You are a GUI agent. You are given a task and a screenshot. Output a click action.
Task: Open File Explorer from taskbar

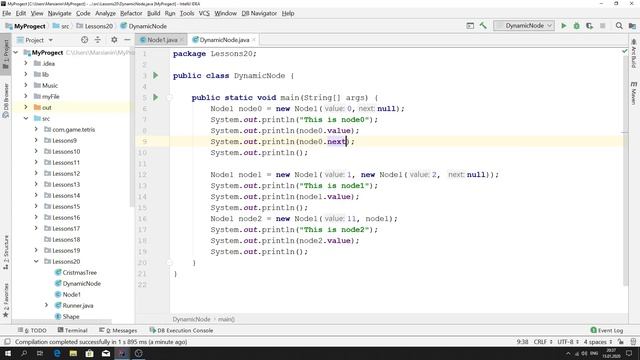point(73,353)
